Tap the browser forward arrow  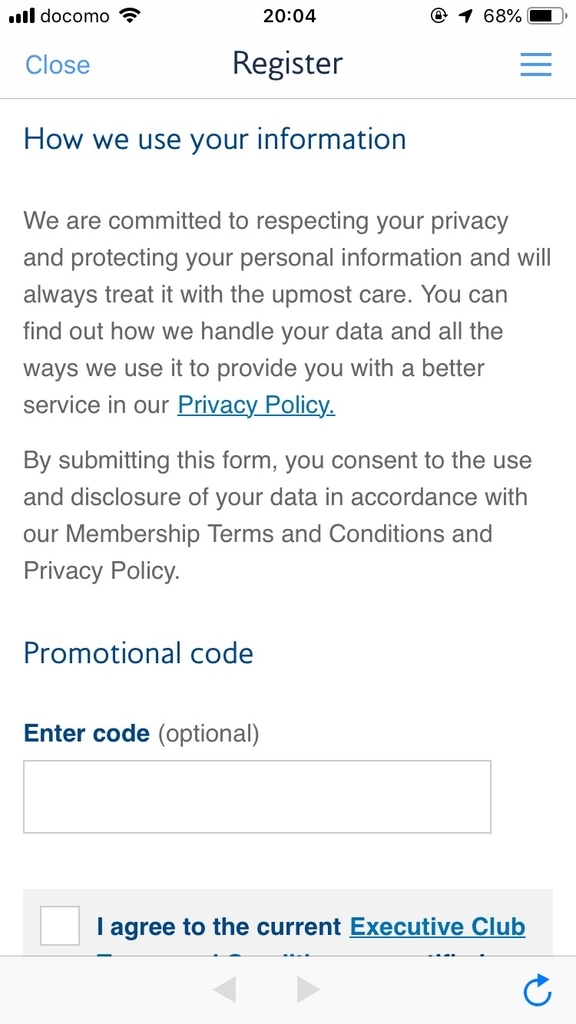pyautogui.click(x=308, y=989)
